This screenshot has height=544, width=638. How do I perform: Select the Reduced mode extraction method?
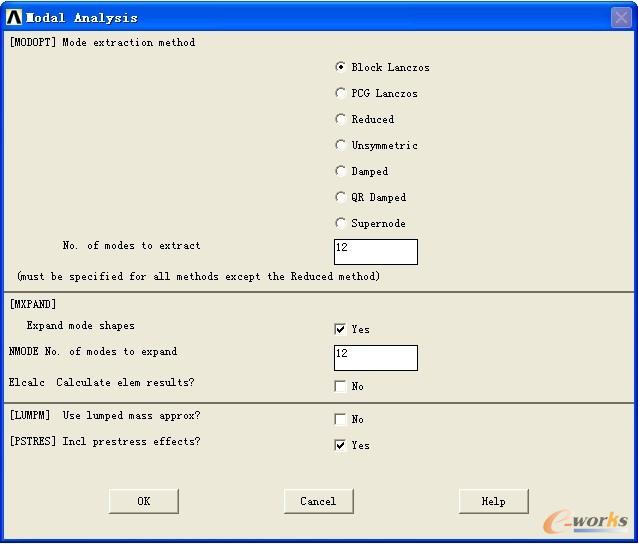click(x=341, y=119)
